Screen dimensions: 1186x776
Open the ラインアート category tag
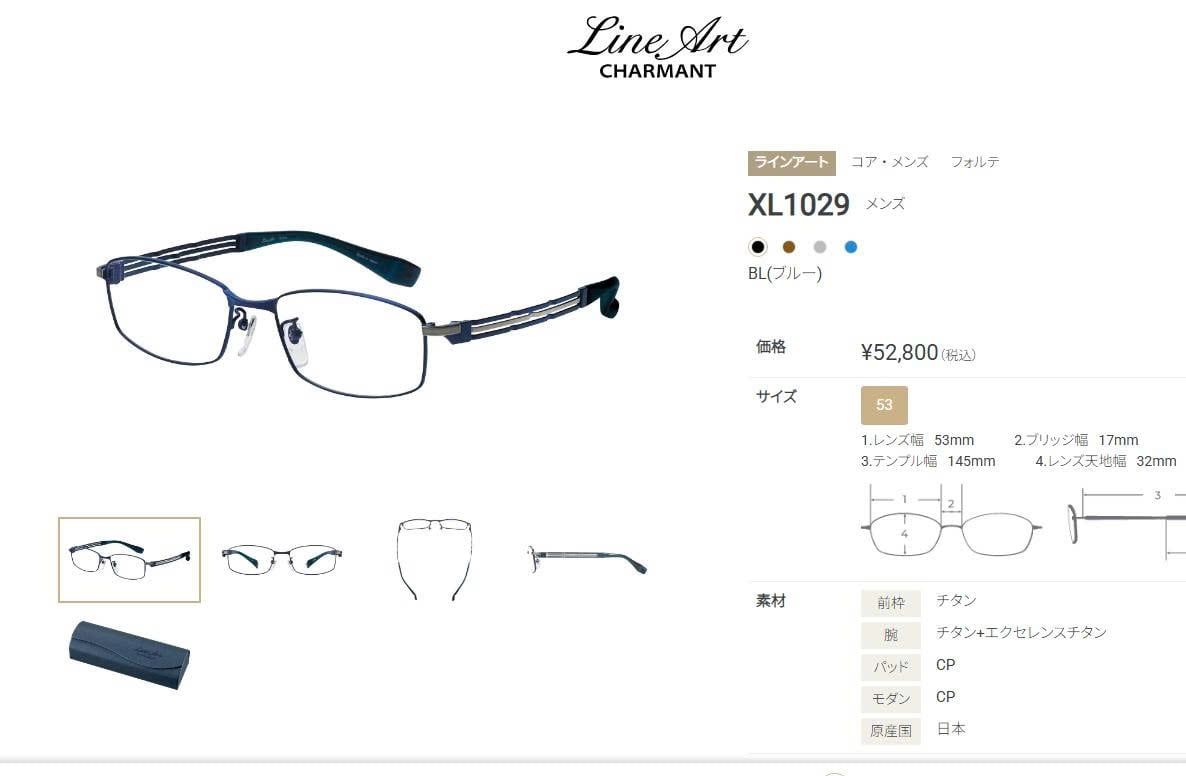tap(791, 163)
